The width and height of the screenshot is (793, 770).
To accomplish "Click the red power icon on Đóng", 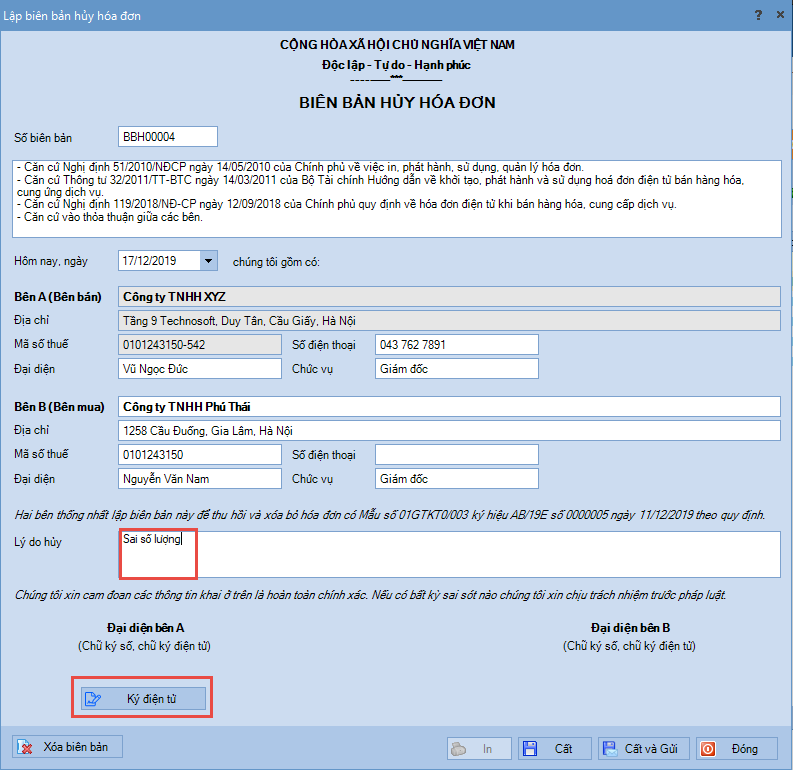I will (x=708, y=749).
